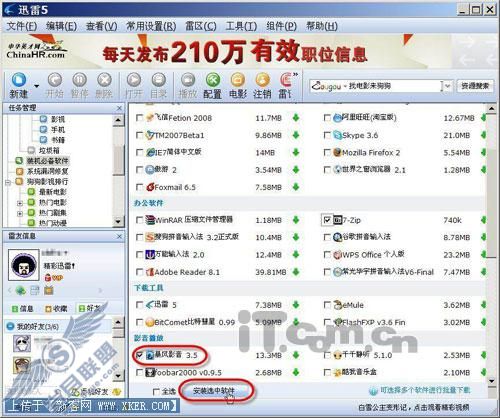Check the TM2007Beta1 checkbox
Image resolution: width=500 pixels, height=418 pixels.
tap(140, 135)
